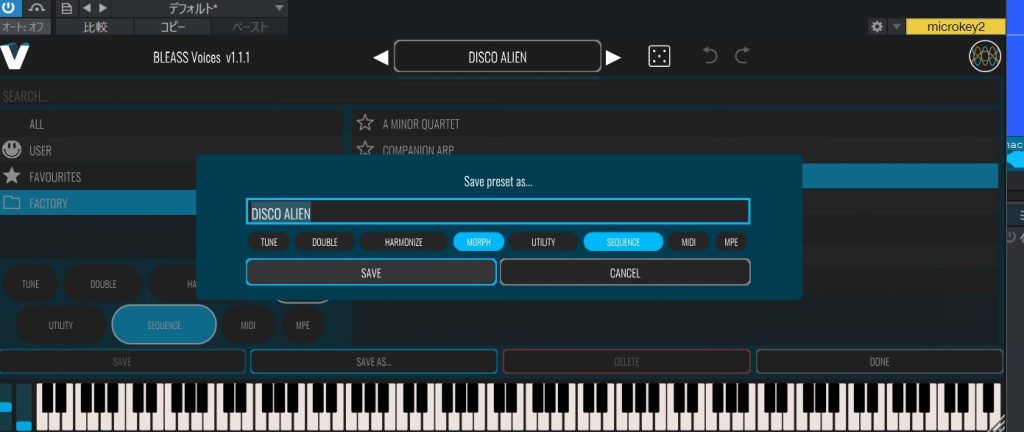The height and width of the screenshot is (432, 1024).
Task: Click the redo arrow icon
Action: [742, 56]
